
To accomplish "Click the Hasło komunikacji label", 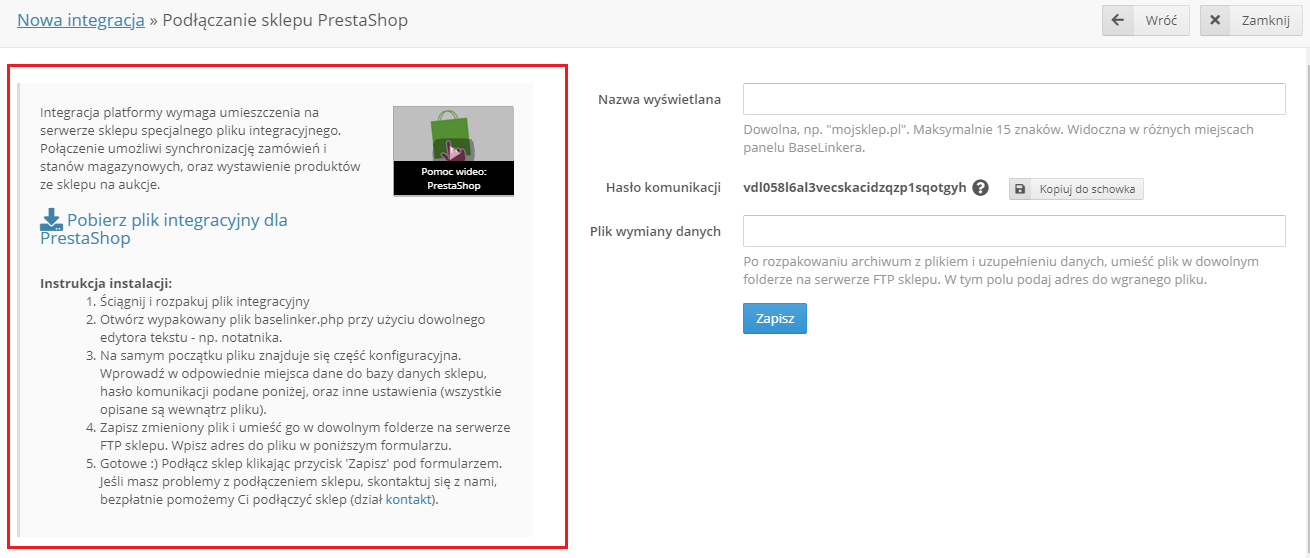I will point(664,188).
